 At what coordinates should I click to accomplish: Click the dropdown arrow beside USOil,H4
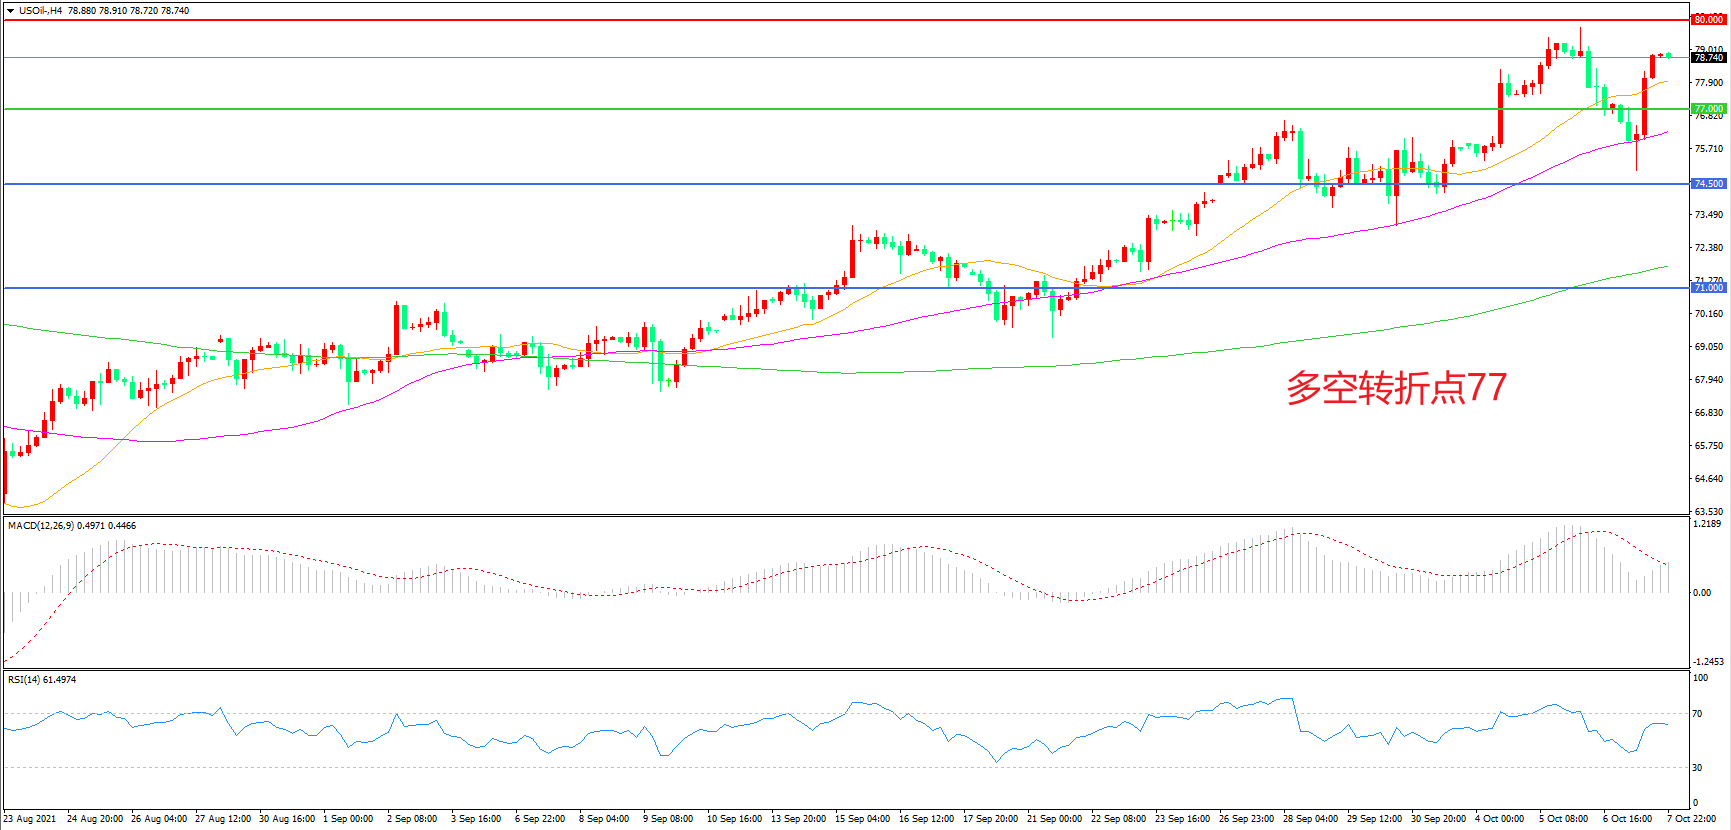(10, 11)
